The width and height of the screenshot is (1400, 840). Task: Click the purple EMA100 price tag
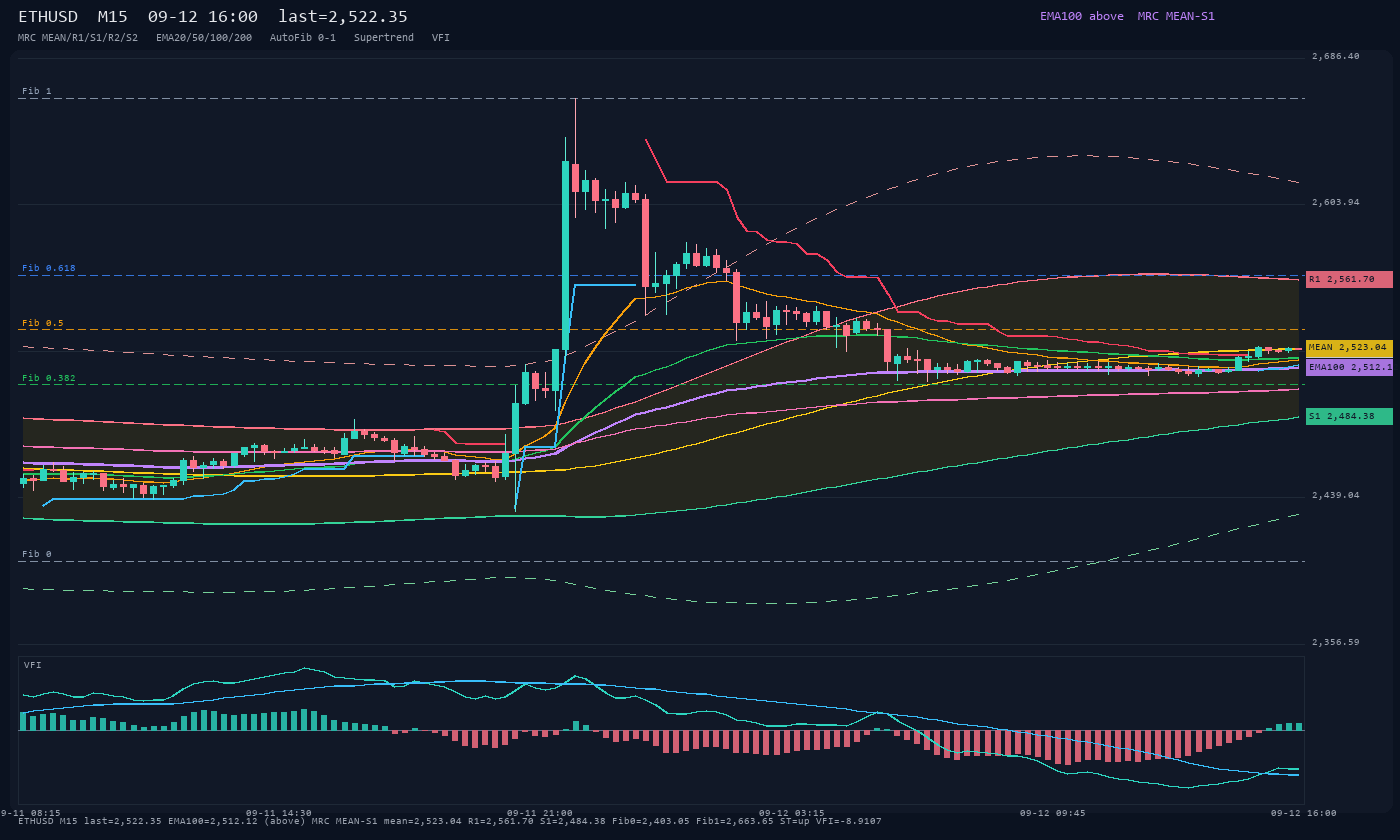pyautogui.click(x=1349, y=367)
